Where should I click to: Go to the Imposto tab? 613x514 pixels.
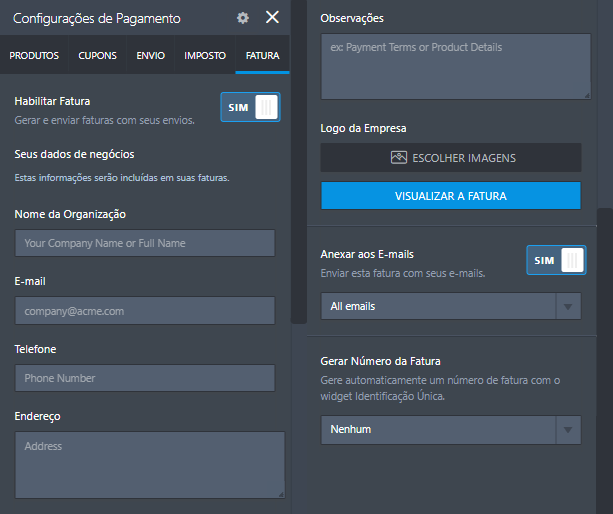coord(205,56)
